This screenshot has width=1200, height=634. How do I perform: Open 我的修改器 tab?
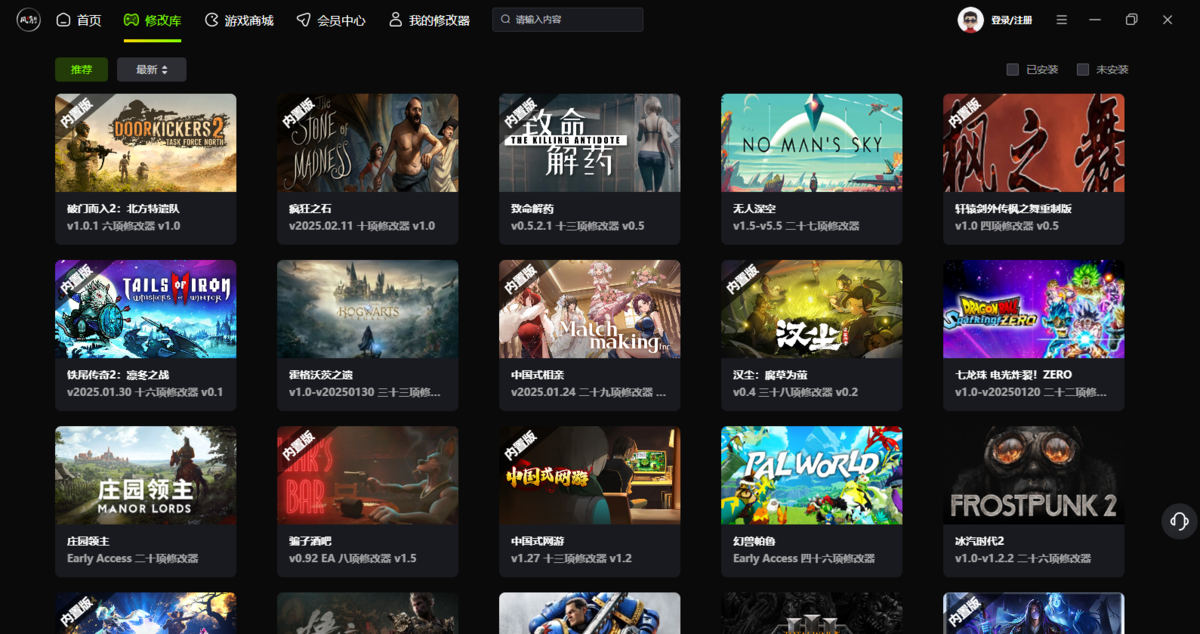click(428, 20)
